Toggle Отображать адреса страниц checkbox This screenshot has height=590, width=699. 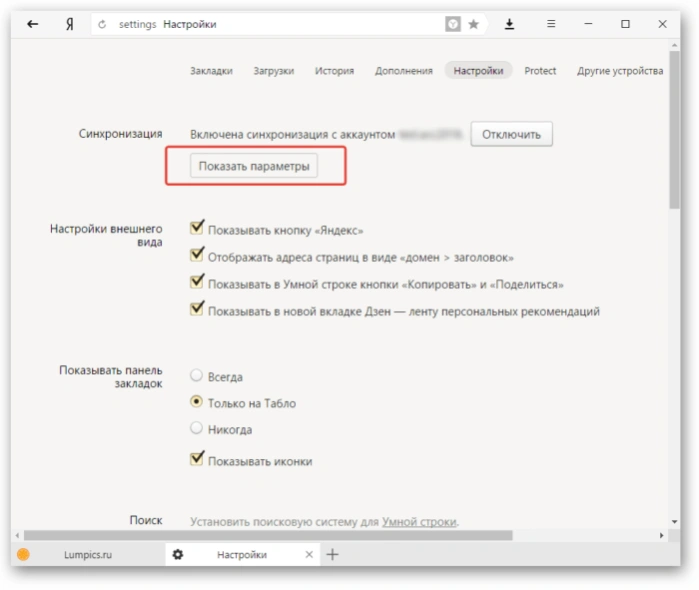[x=197, y=254]
